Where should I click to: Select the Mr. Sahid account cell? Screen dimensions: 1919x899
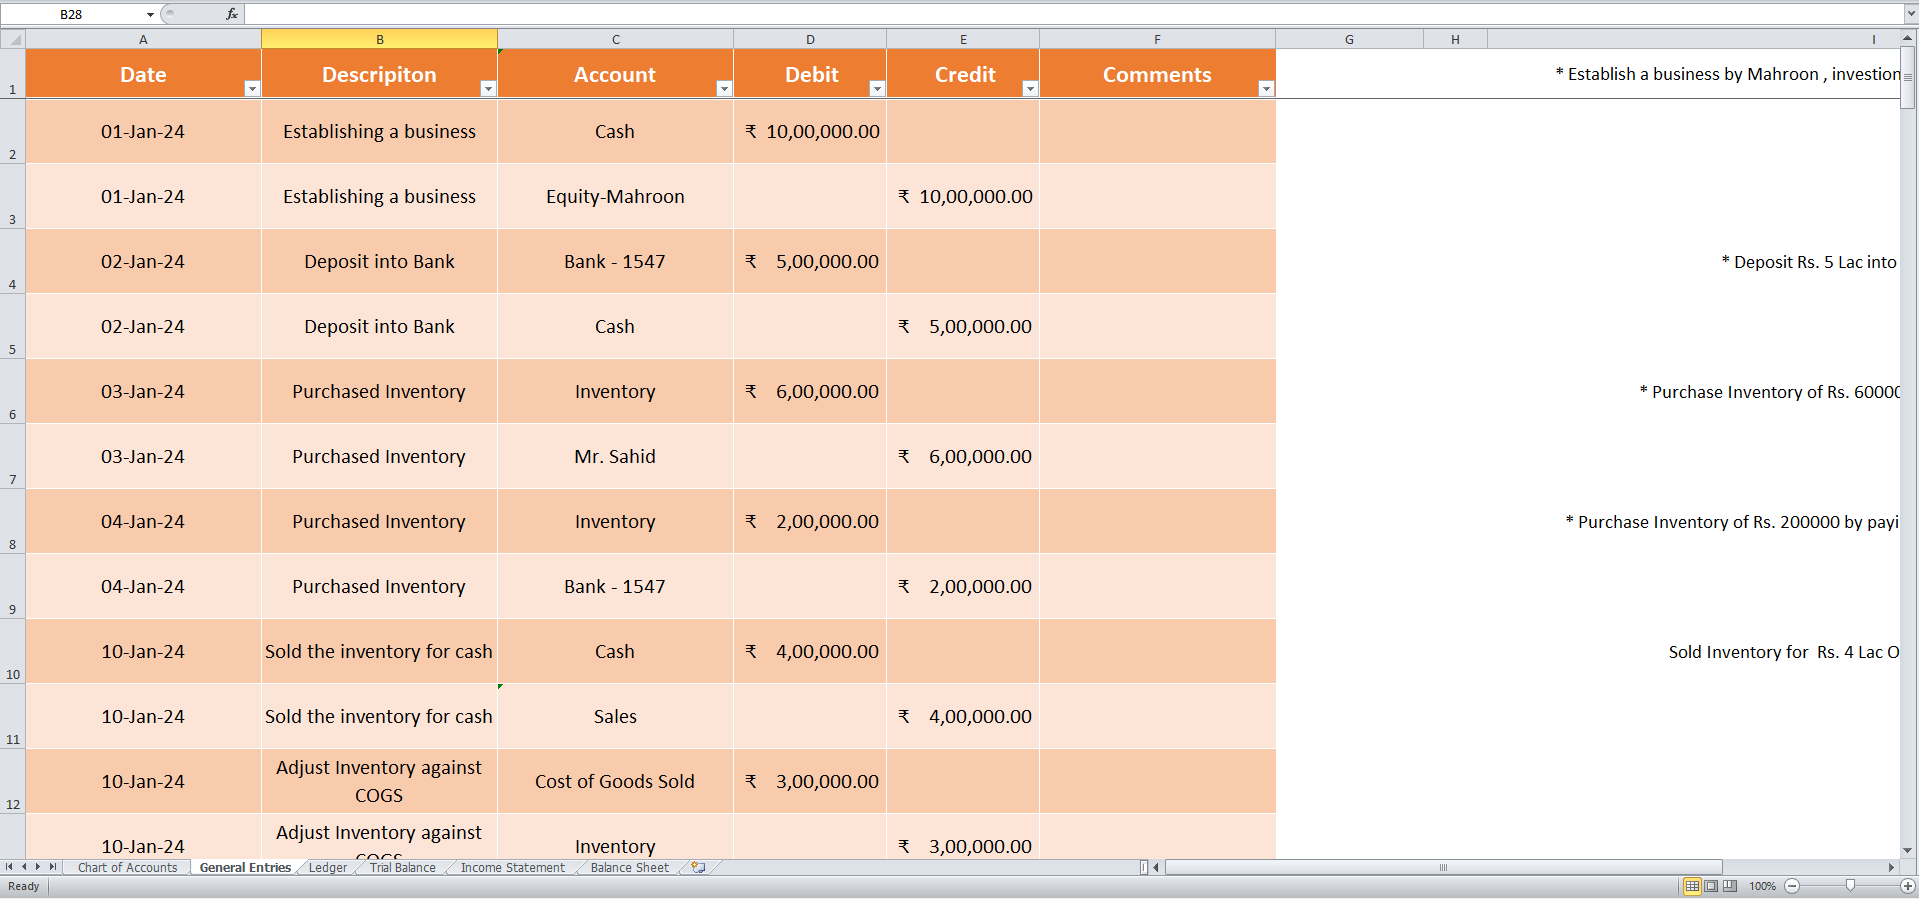pos(615,457)
